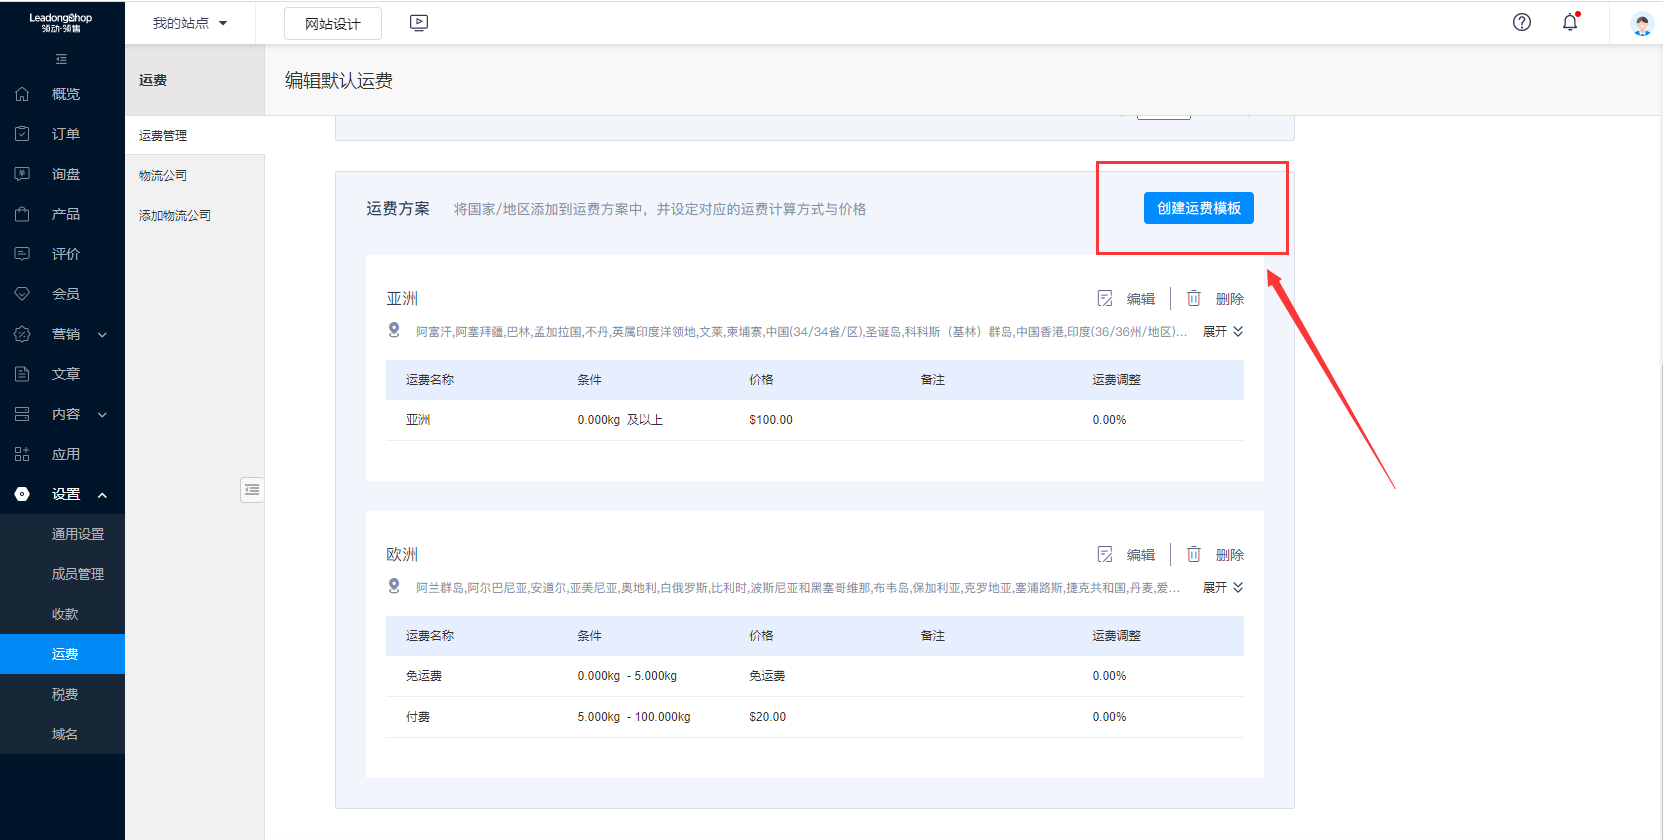This screenshot has height=840, width=1663.
Task: Open the 我的站点 dropdown
Action: 189,23
